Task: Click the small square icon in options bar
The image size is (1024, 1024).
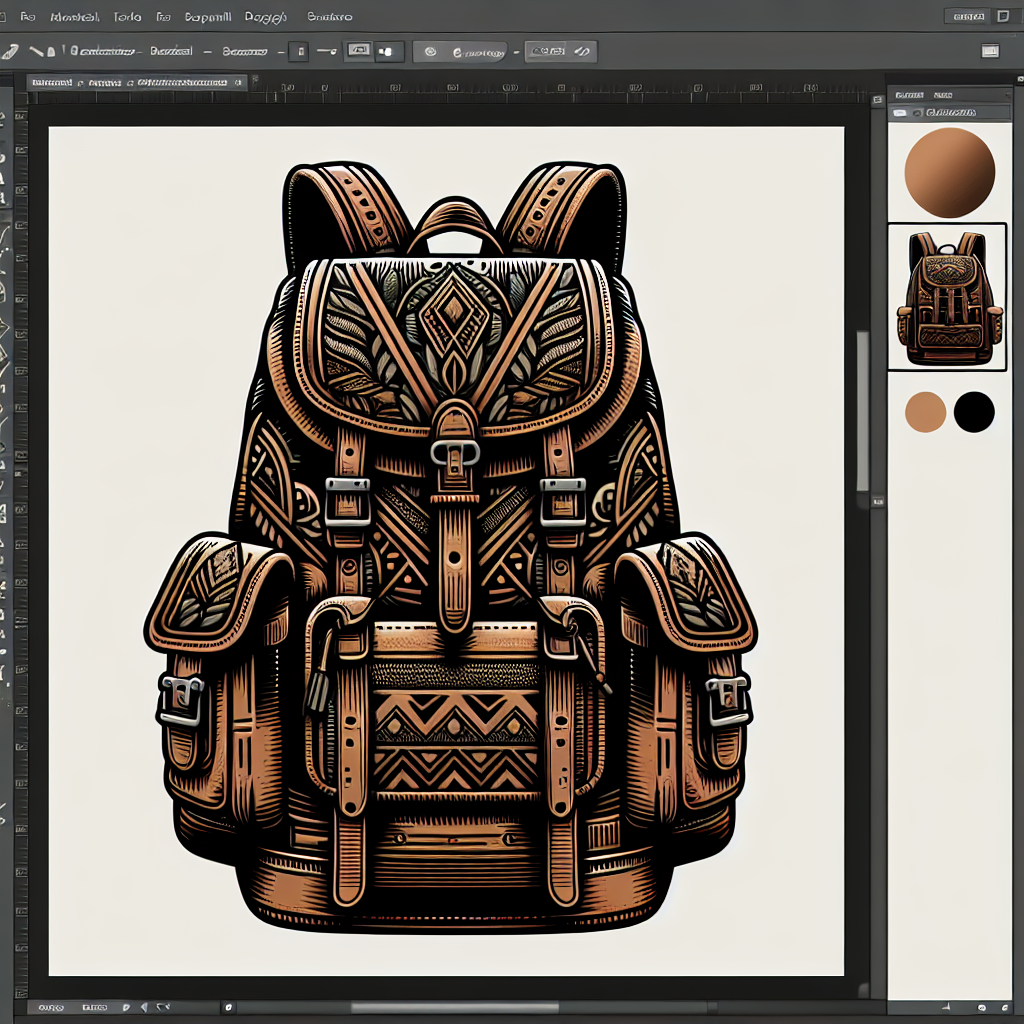Action: pos(298,51)
